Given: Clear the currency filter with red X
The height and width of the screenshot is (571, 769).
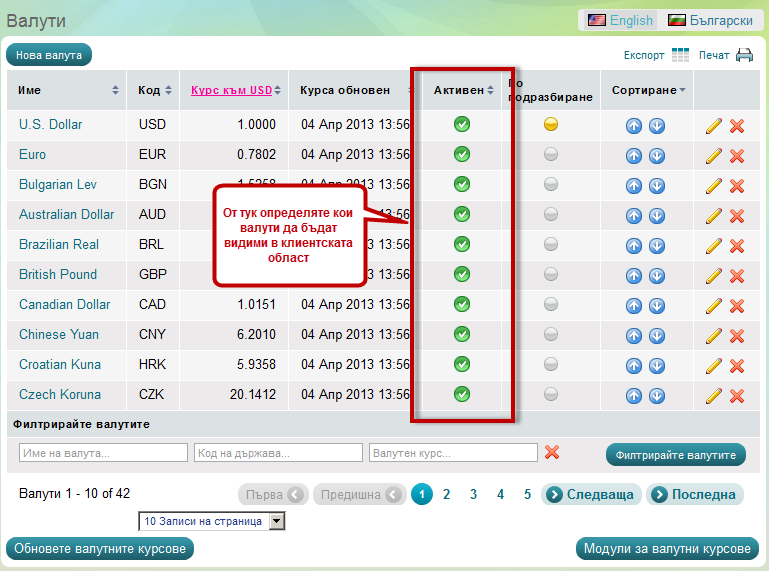Looking at the screenshot, I should point(552,453).
